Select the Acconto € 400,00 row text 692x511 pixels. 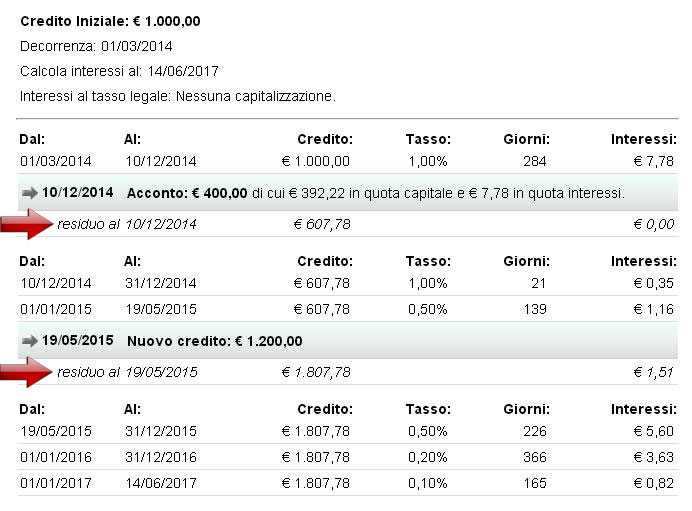(x=376, y=193)
